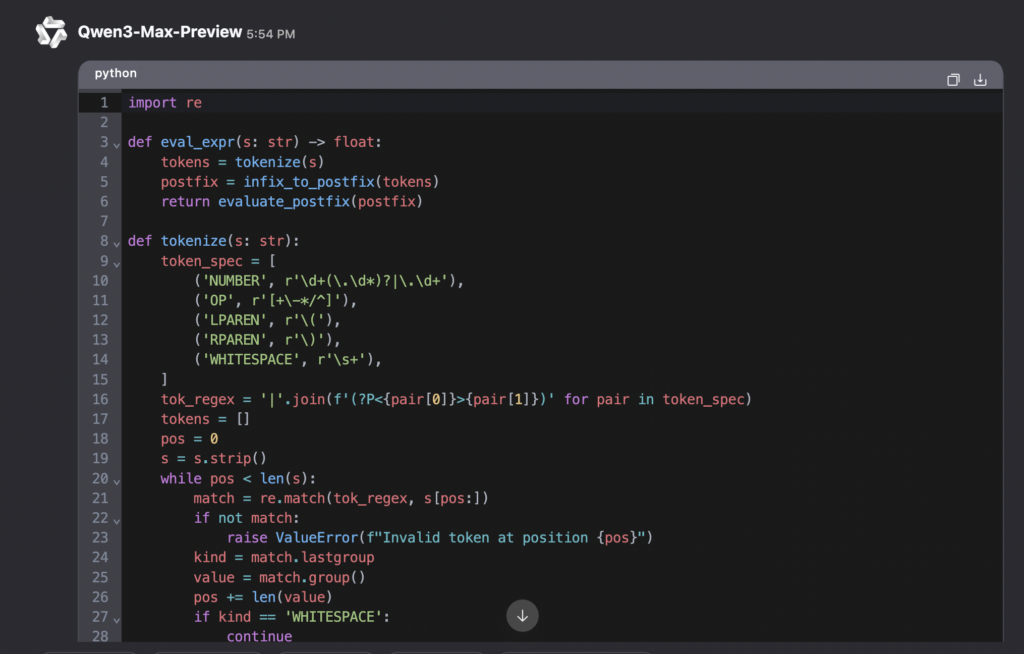The width and height of the screenshot is (1024, 654).
Task: Download the python code file
Action: [x=980, y=80]
